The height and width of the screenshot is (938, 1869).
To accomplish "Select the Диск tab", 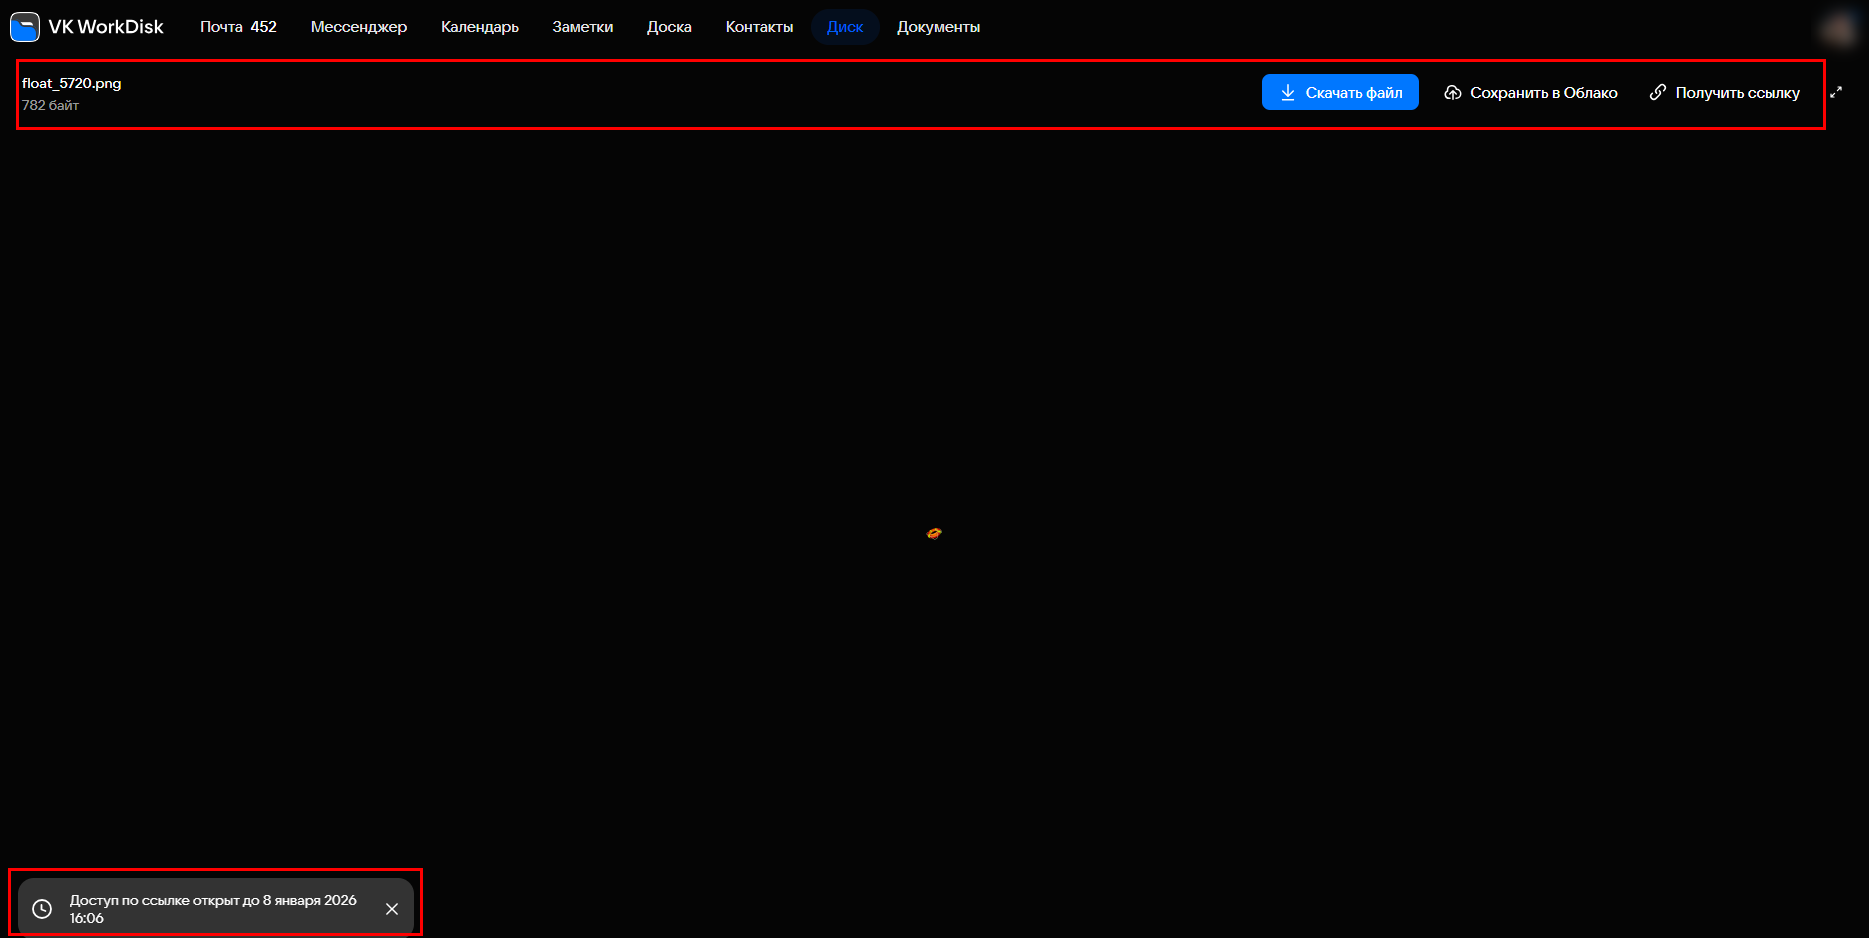I will tap(845, 27).
